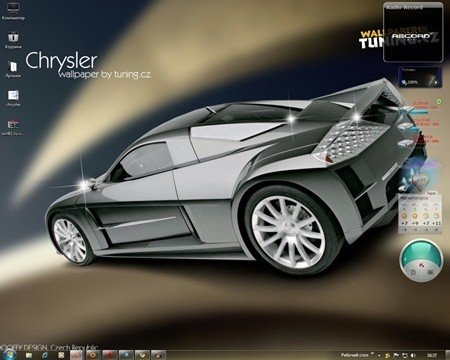Screen dimensions: 450x360
Task: Click the Kaspersky gadget document icon
Action: point(413,272)
